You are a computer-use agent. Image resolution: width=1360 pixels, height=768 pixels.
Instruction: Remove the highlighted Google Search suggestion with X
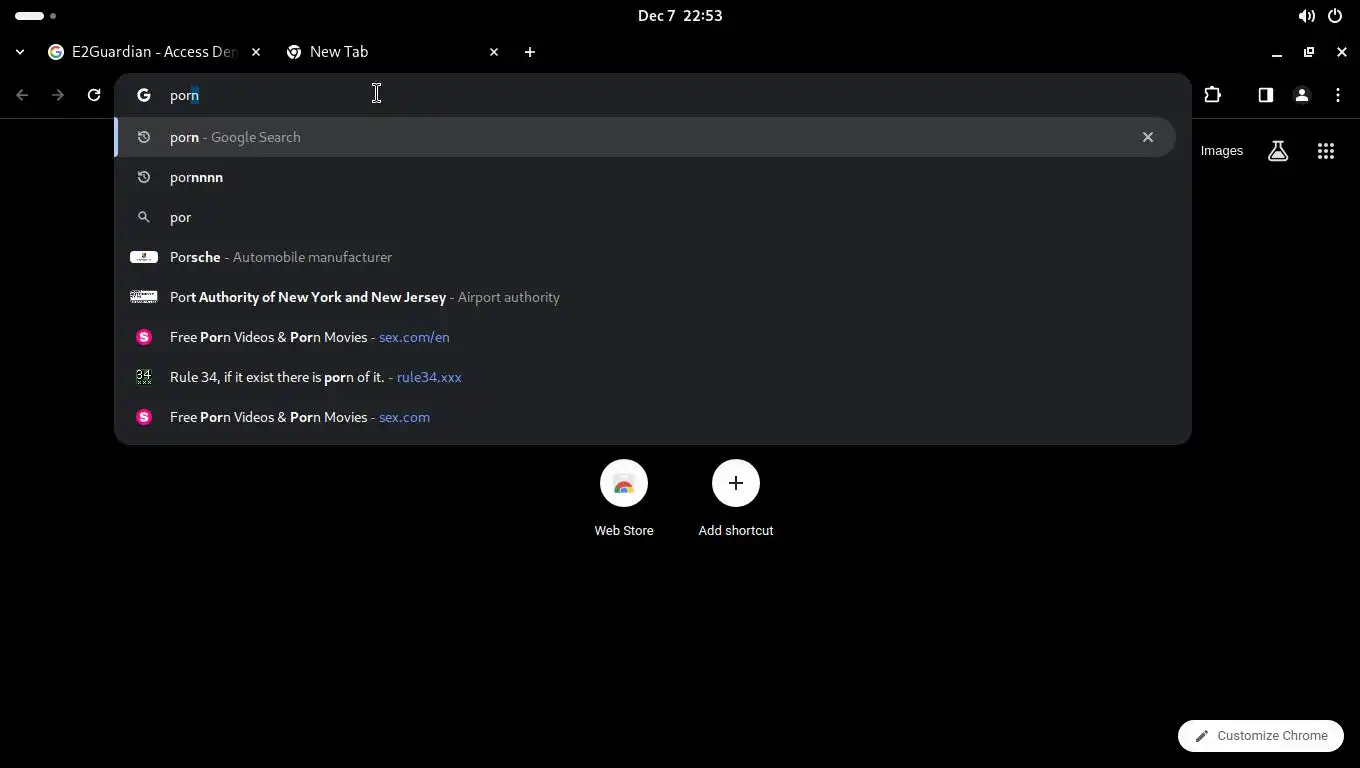[1148, 137]
